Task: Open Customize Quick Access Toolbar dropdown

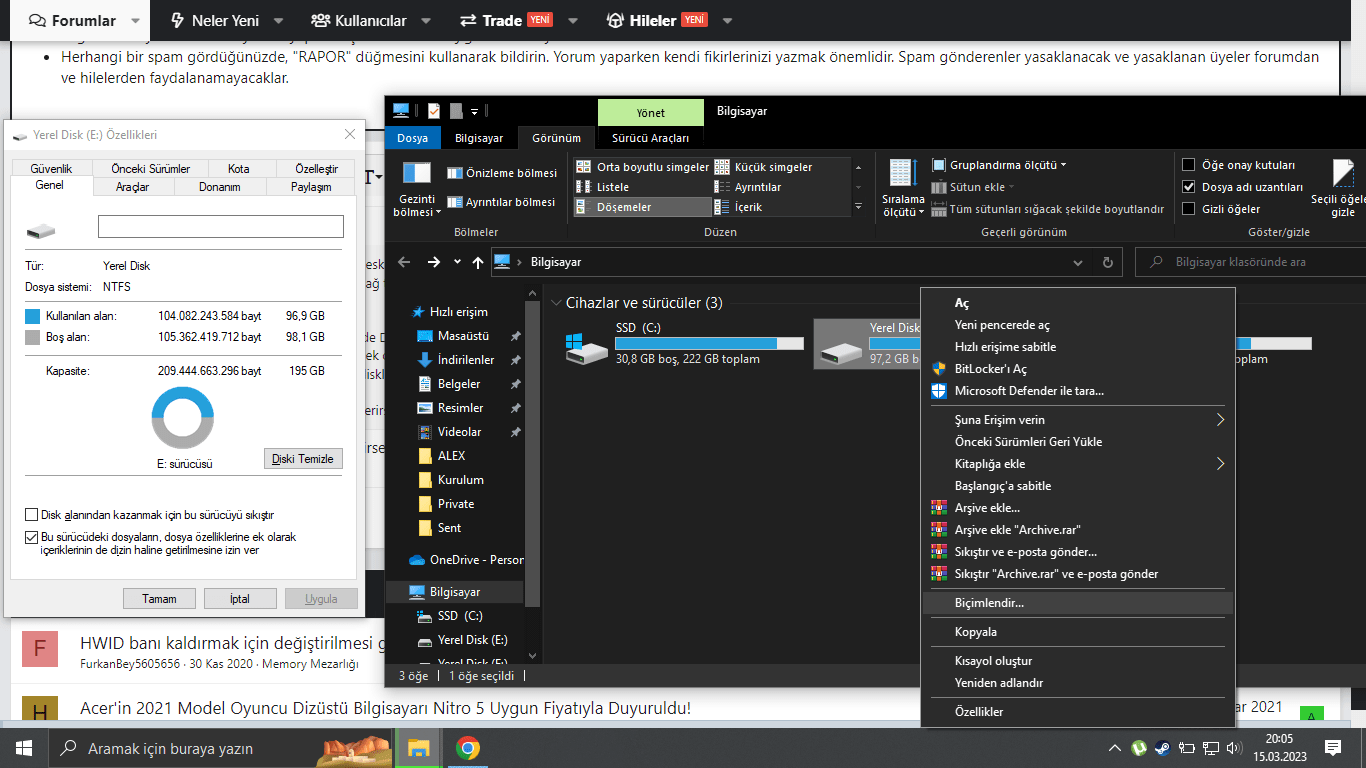Action: coord(475,111)
